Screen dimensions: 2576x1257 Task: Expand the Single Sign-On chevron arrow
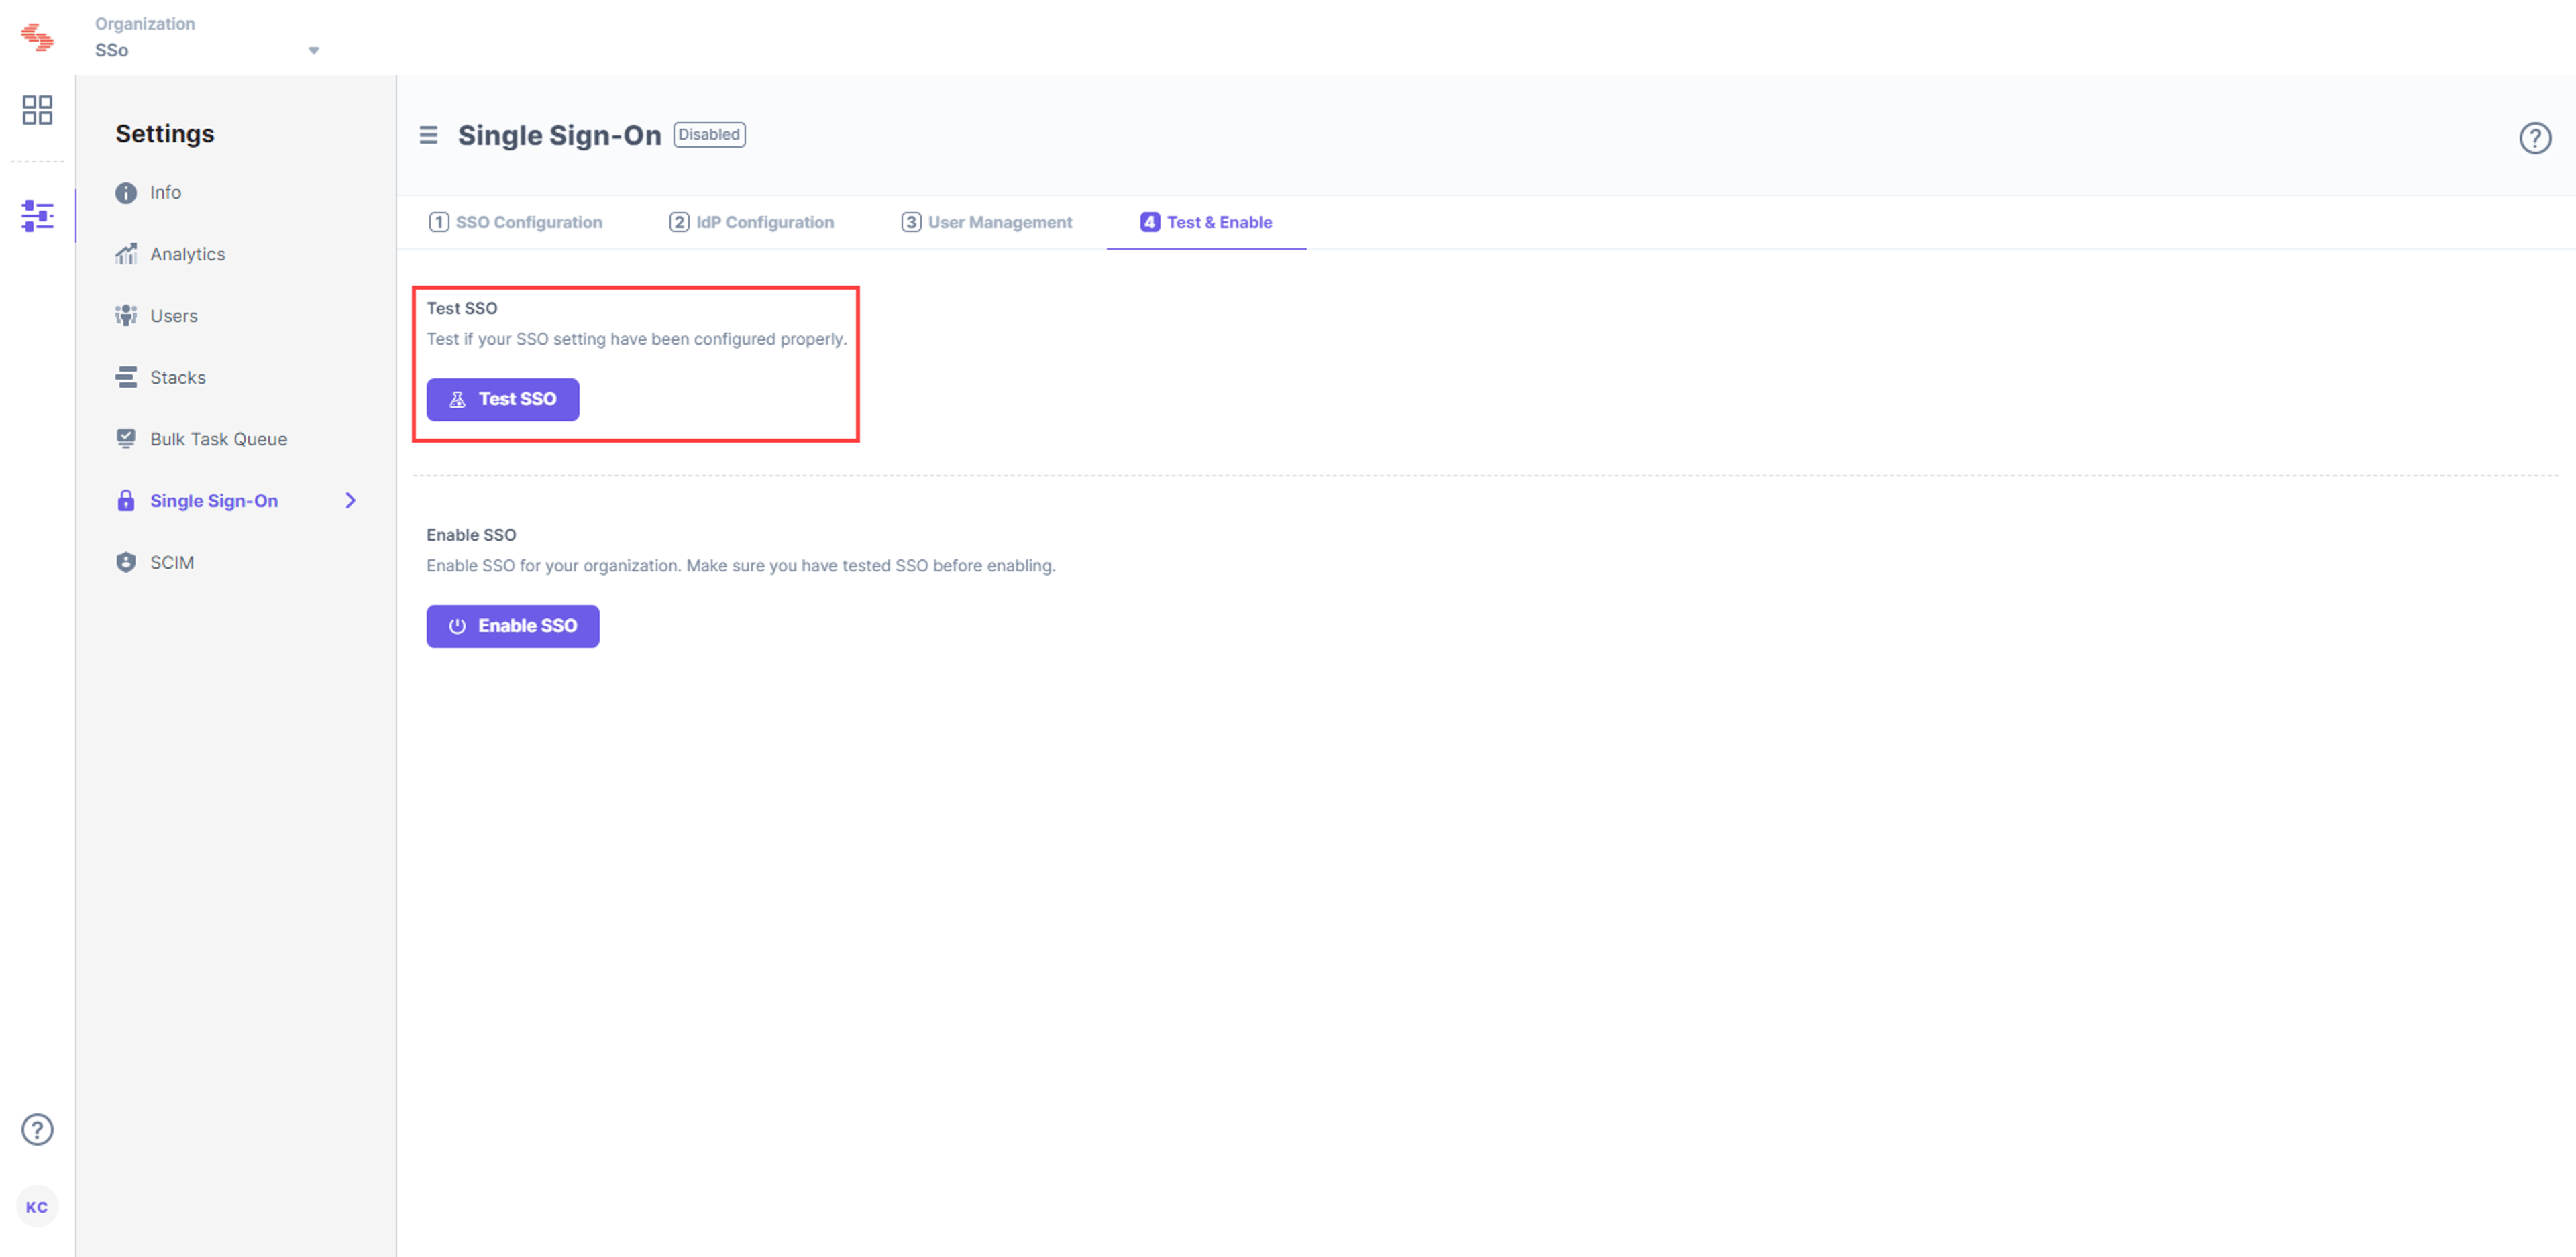click(x=350, y=500)
